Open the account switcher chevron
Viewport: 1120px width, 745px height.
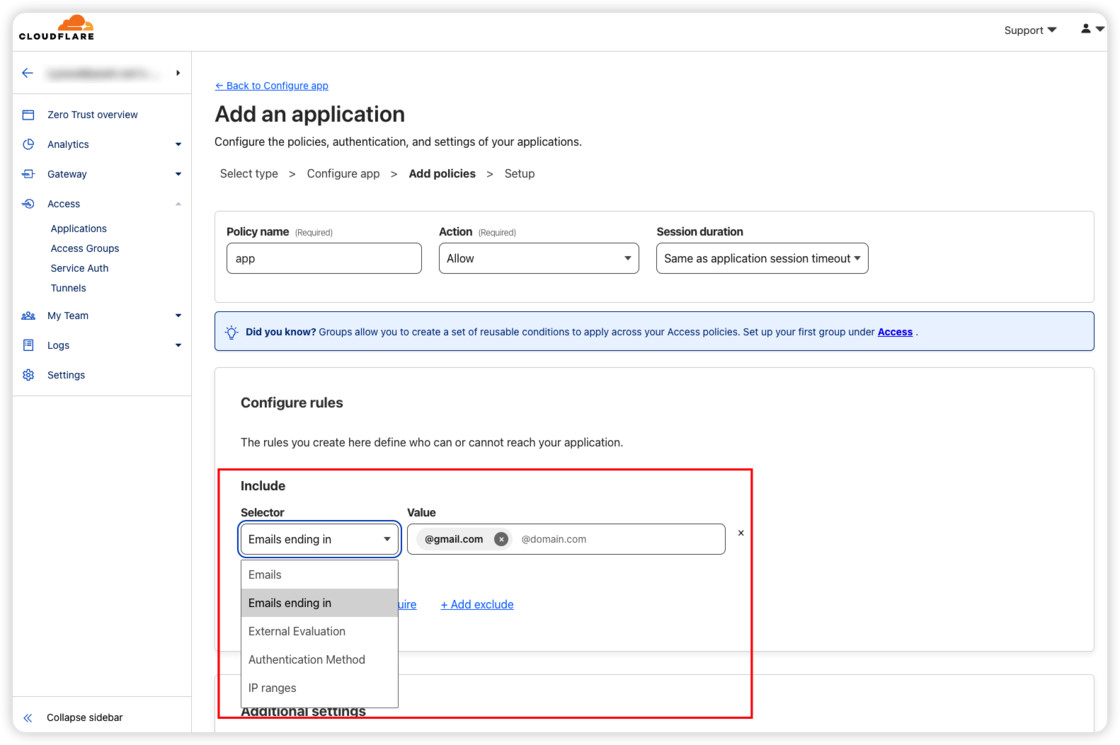point(178,73)
